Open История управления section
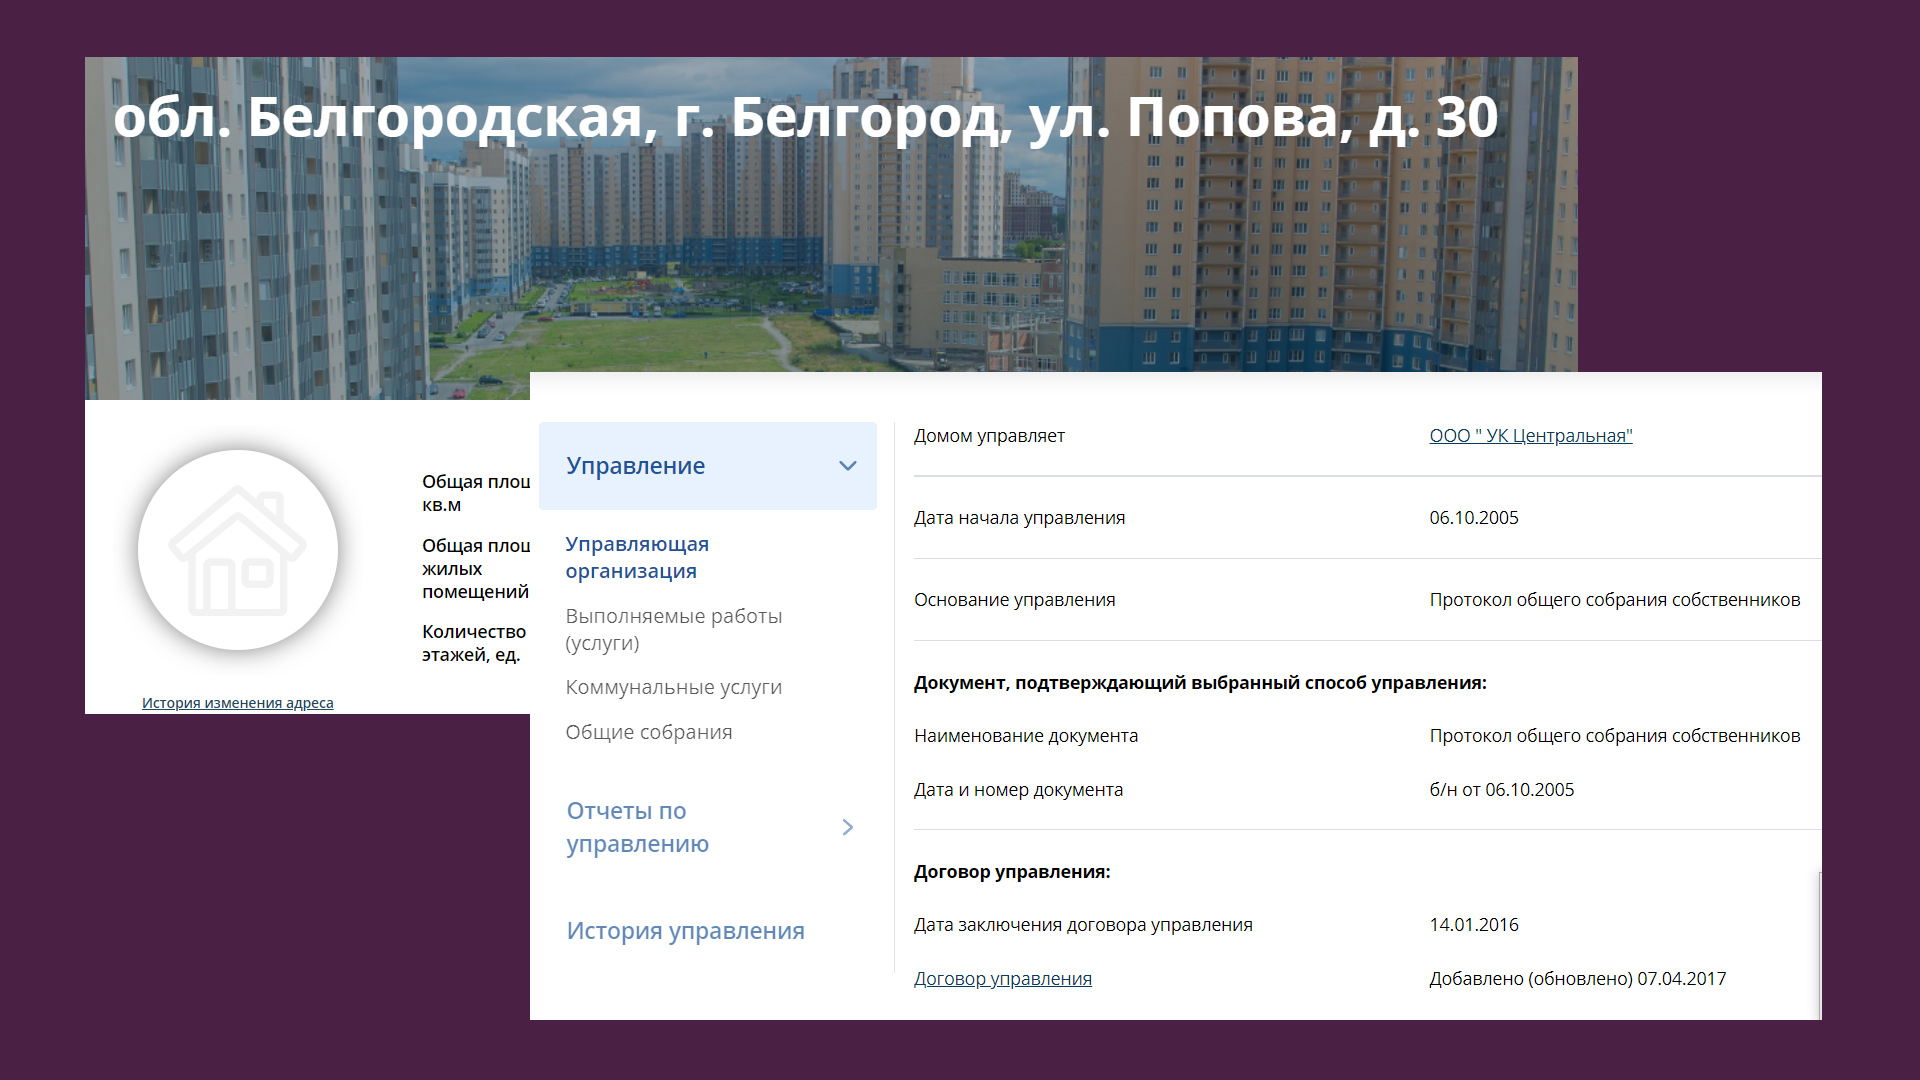Image resolution: width=1920 pixels, height=1080 pixels. 685,931
